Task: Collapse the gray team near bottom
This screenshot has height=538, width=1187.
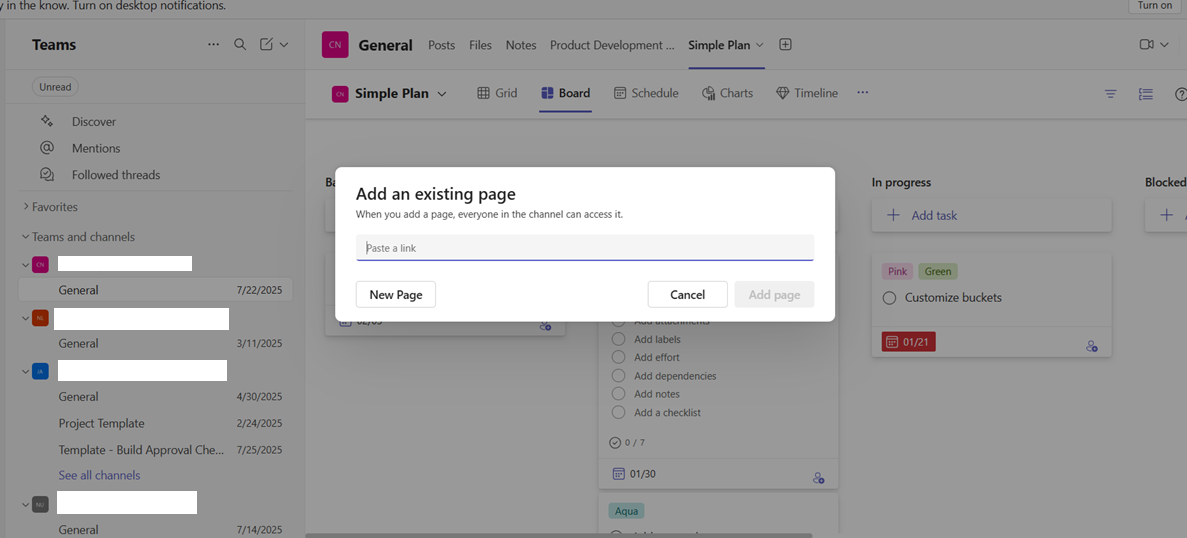Action: (x=26, y=504)
